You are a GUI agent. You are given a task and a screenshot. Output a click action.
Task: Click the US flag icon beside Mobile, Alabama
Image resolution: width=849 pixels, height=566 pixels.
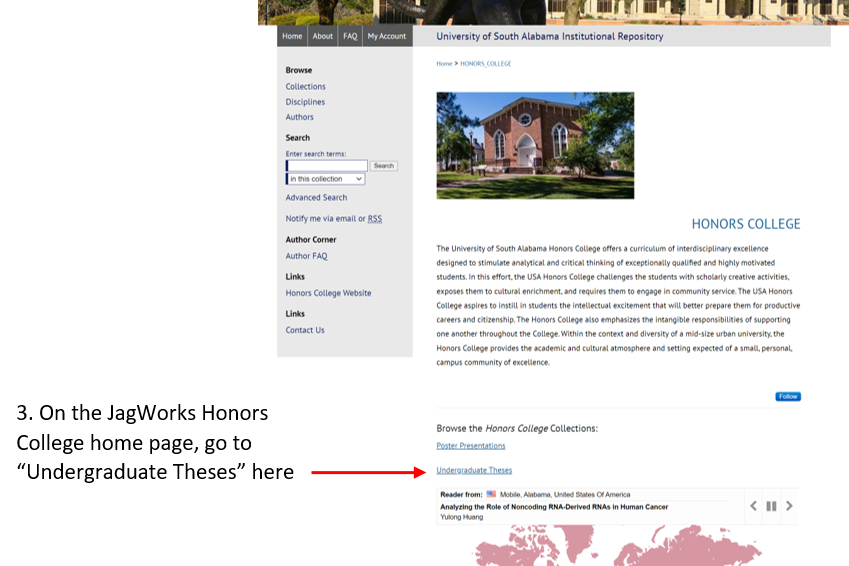[x=491, y=494]
